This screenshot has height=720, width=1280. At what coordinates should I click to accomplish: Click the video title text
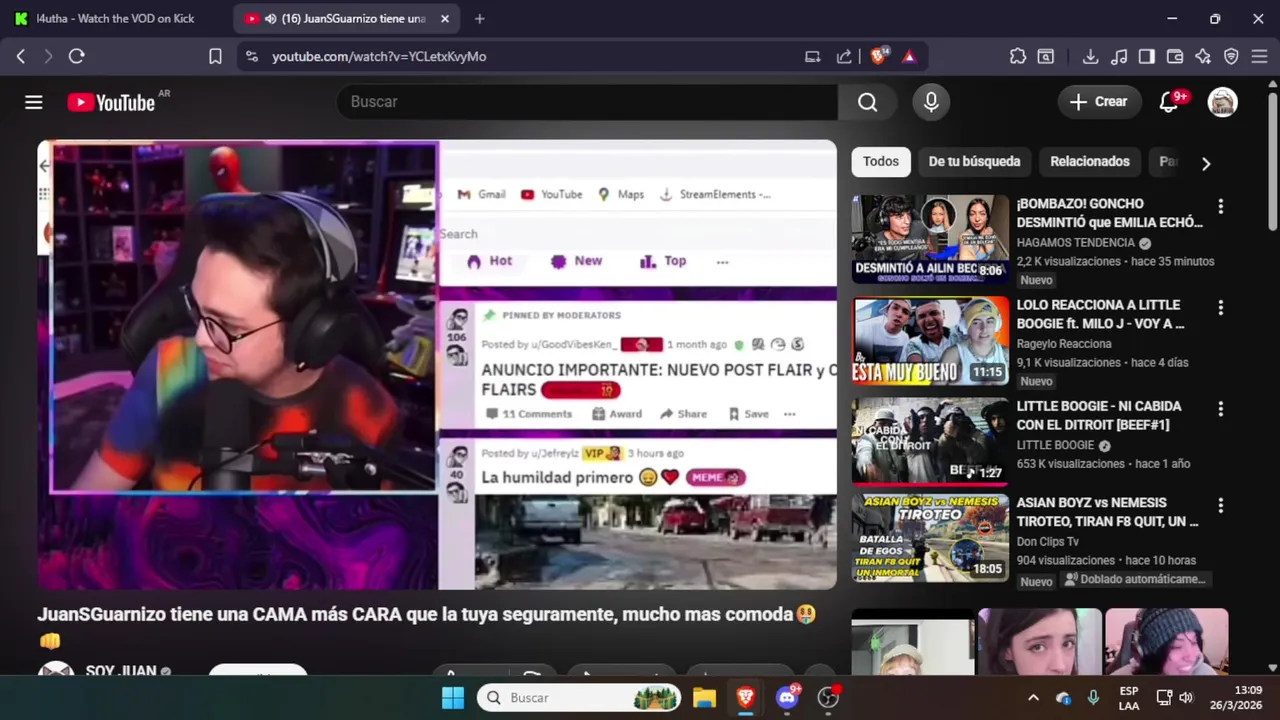pyautogui.click(x=427, y=626)
